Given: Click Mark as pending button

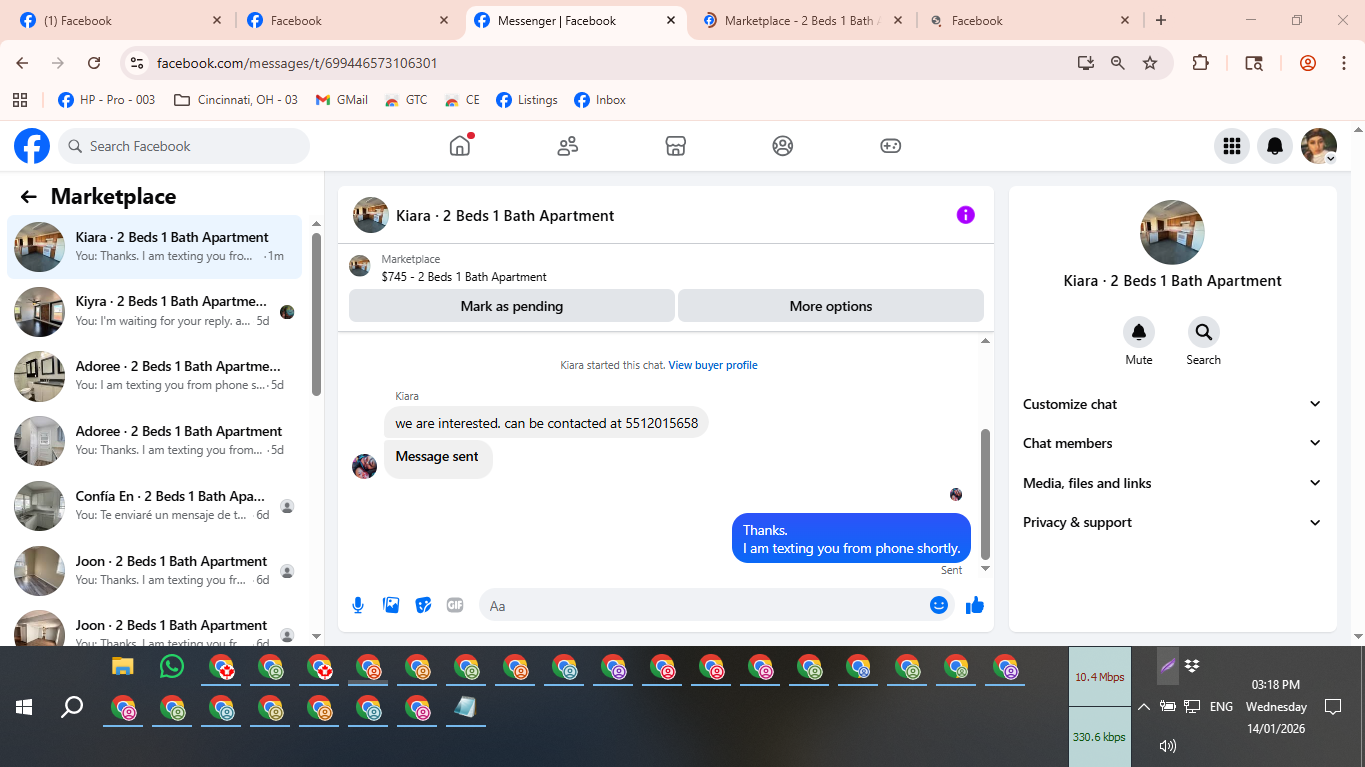Looking at the screenshot, I should pyautogui.click(x=512, y=306).
